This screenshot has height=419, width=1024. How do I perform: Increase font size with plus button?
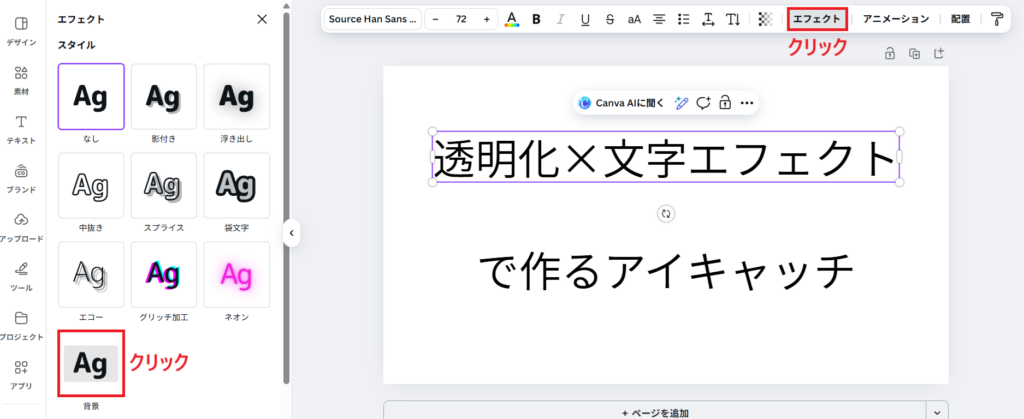pyautogui.click(x=486, y=19)
